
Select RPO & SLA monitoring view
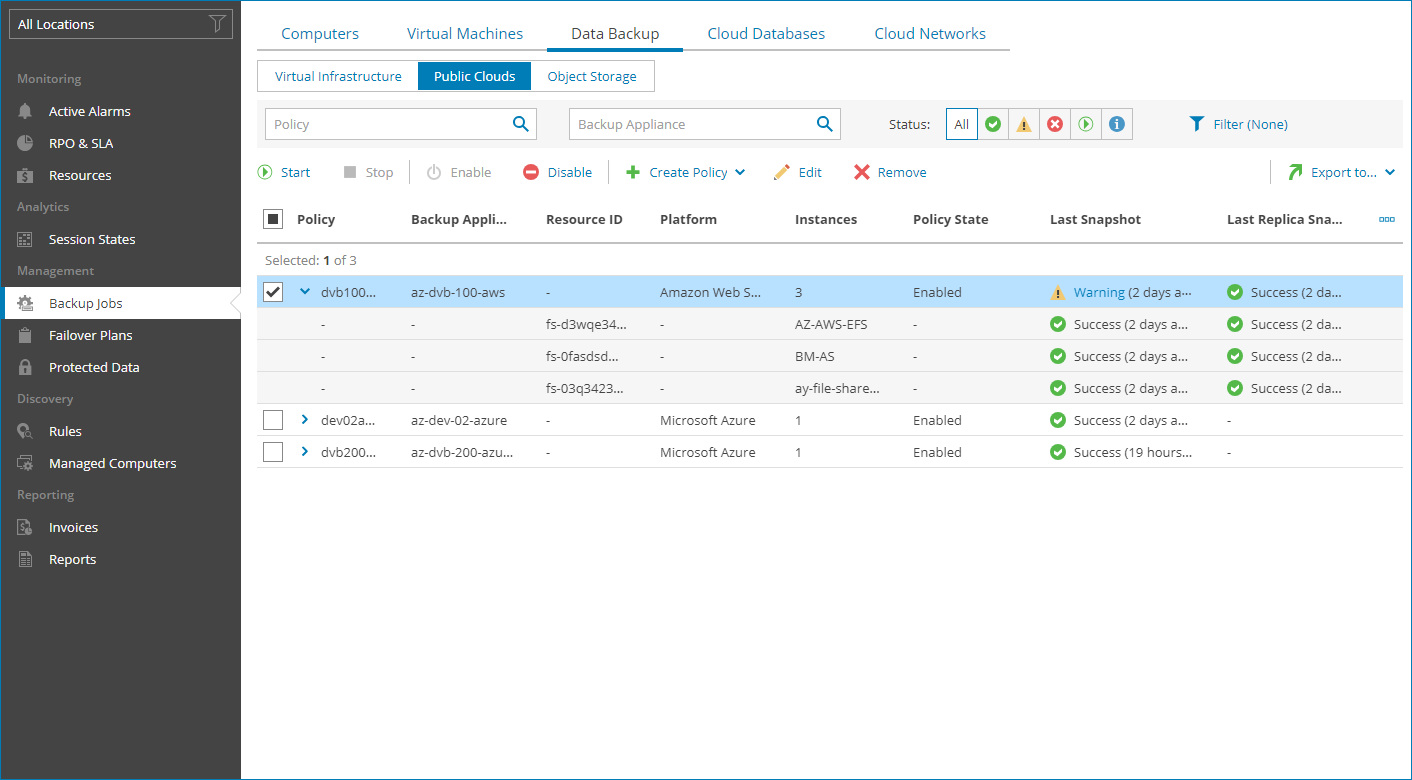81,143
